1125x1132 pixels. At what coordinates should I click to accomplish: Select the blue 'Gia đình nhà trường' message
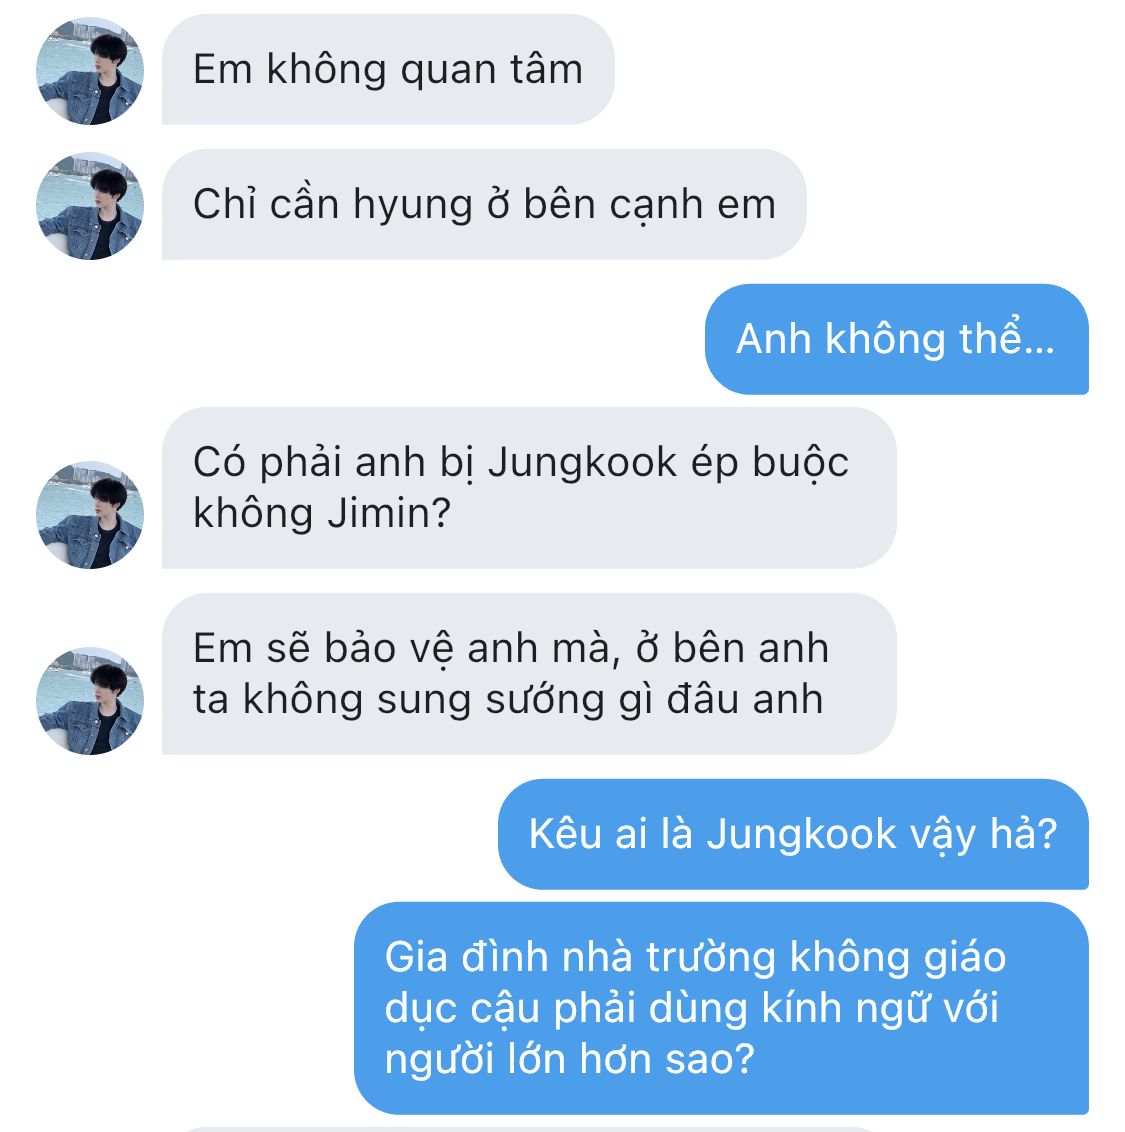click(721, 1009)
